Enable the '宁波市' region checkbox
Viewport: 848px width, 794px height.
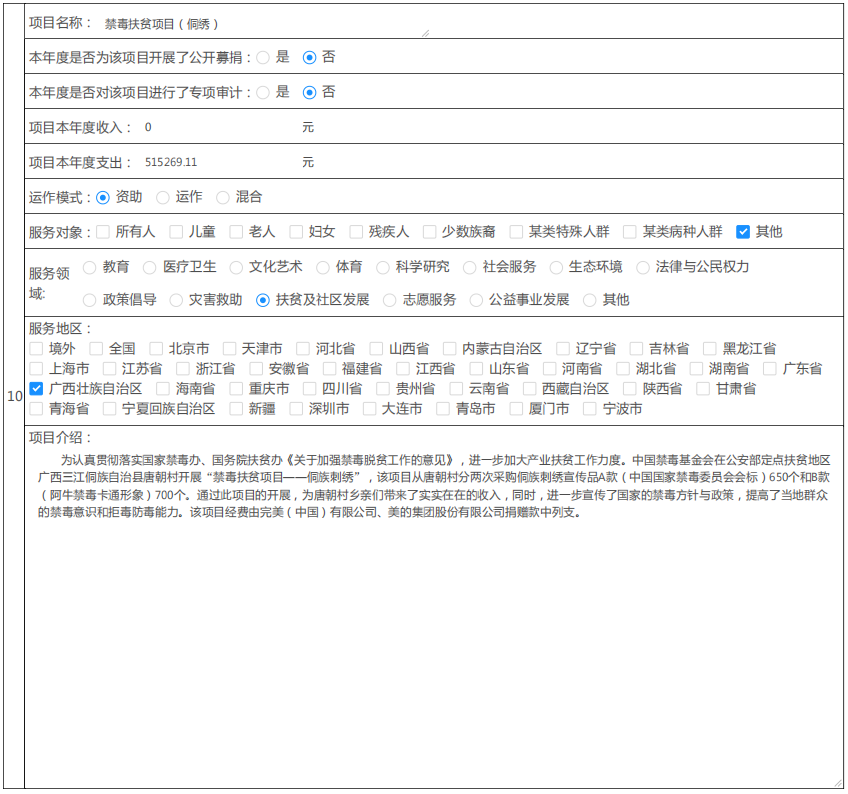[x=590, y=409]
